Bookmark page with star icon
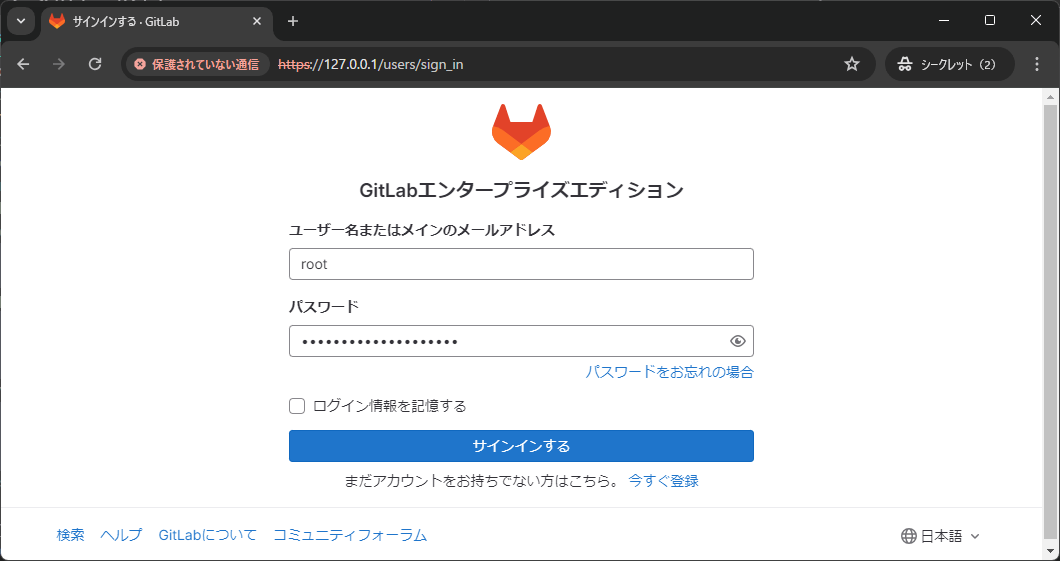This screenshot has height=561, width=1060. (x=852, y=64)
